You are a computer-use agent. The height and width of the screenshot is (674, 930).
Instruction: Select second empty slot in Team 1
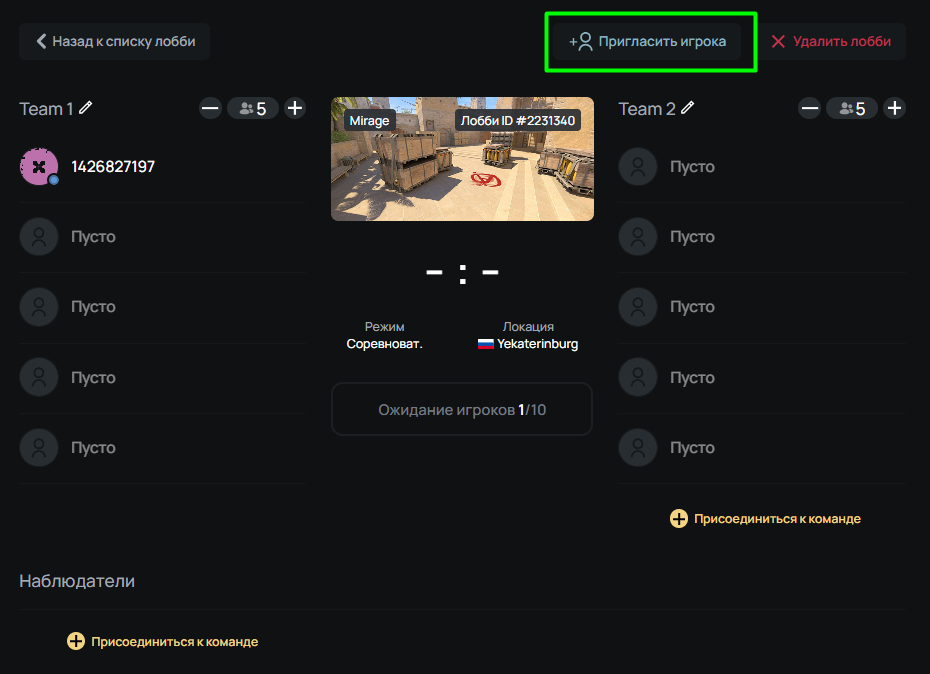point(163,307)
